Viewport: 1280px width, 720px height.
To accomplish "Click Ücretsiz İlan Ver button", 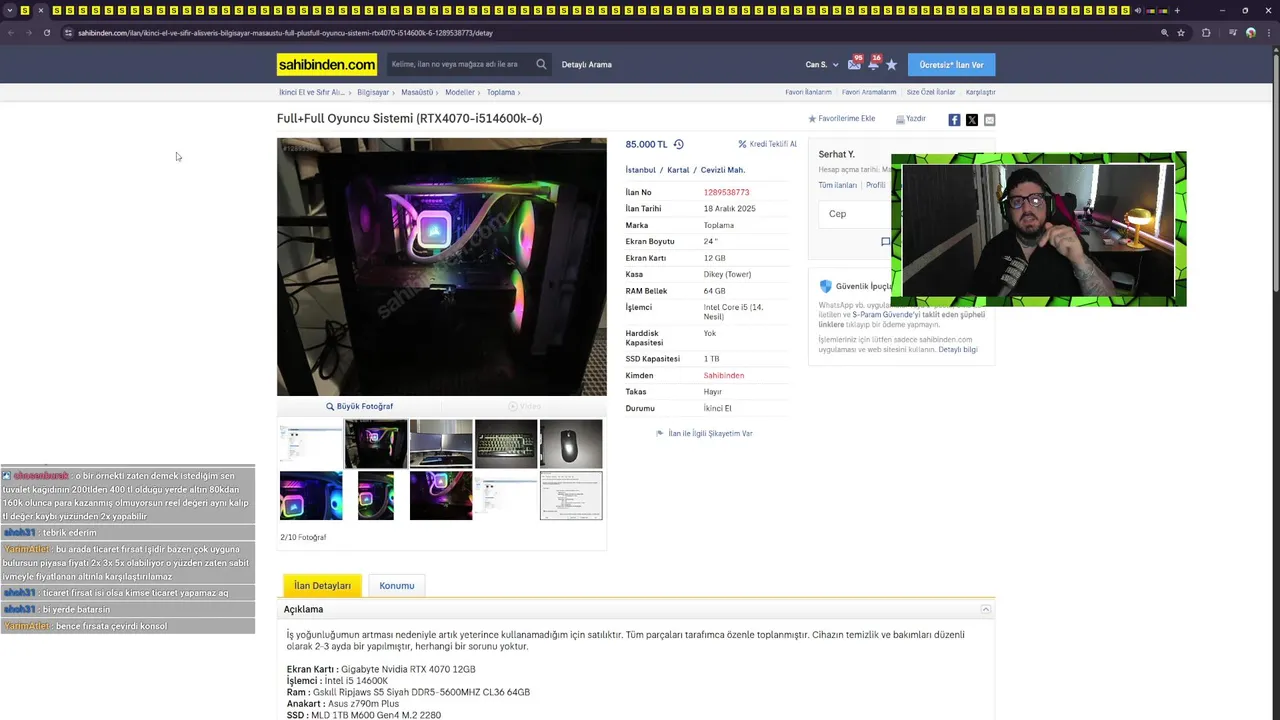I will (951, 65).
